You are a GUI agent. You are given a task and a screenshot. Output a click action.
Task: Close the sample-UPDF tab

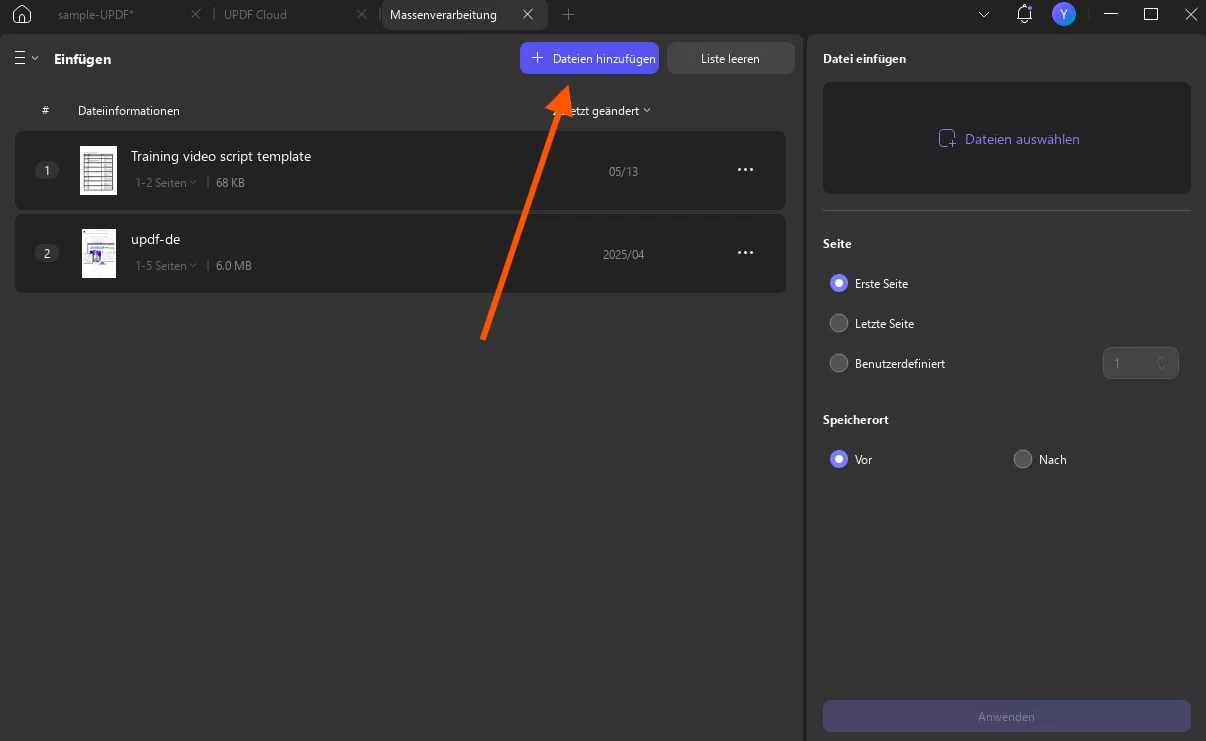click(195, 15)
